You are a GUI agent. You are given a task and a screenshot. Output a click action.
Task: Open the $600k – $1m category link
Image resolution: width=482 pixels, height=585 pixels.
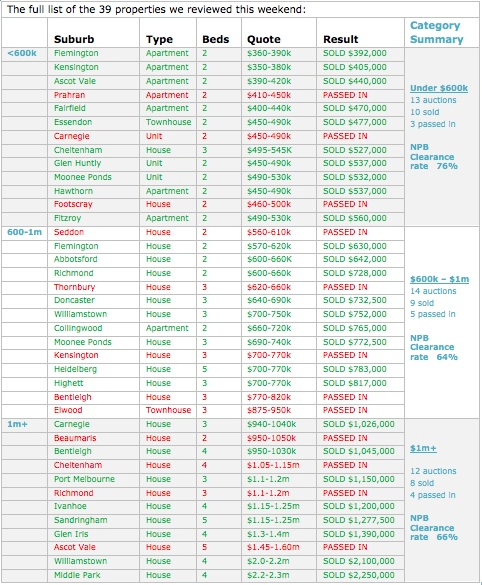(x=439, y=279)
